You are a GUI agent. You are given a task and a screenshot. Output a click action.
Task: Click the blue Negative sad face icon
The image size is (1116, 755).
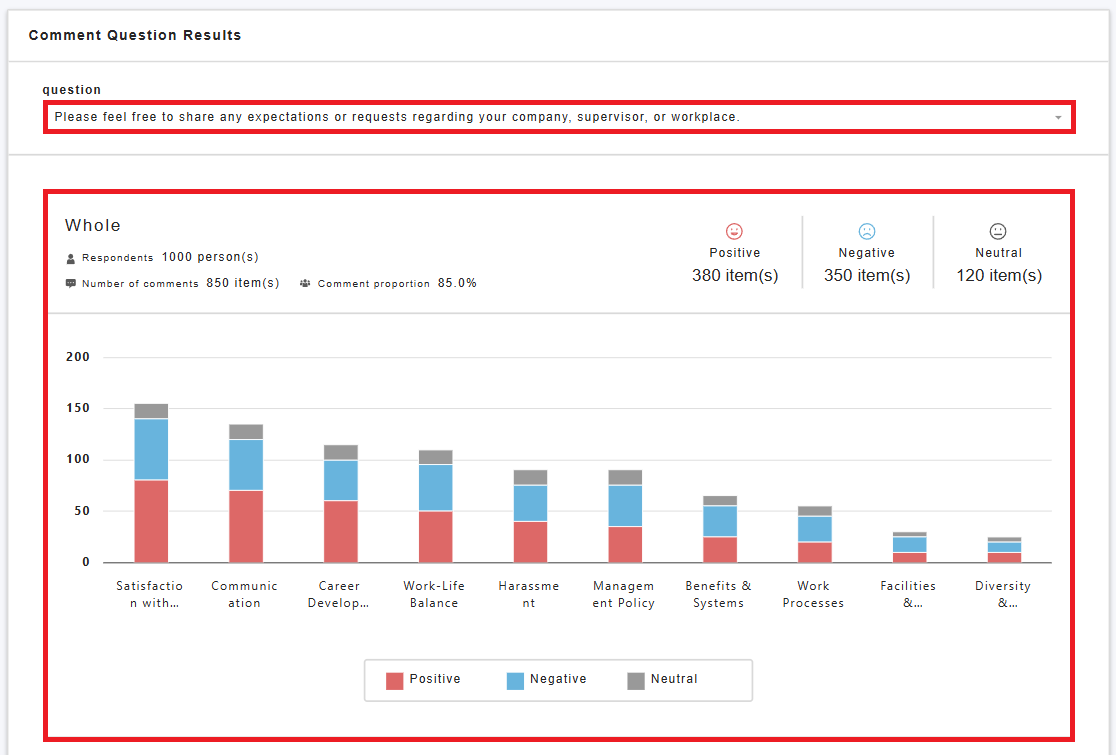(x=866, y=231)
